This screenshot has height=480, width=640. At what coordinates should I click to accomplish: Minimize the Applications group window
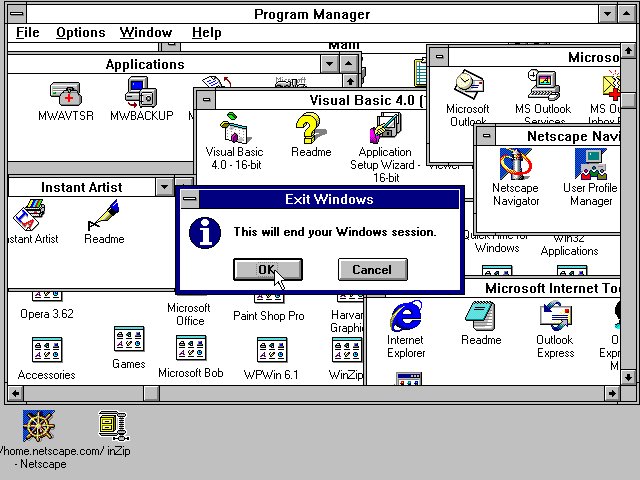[x=329, y=64]
